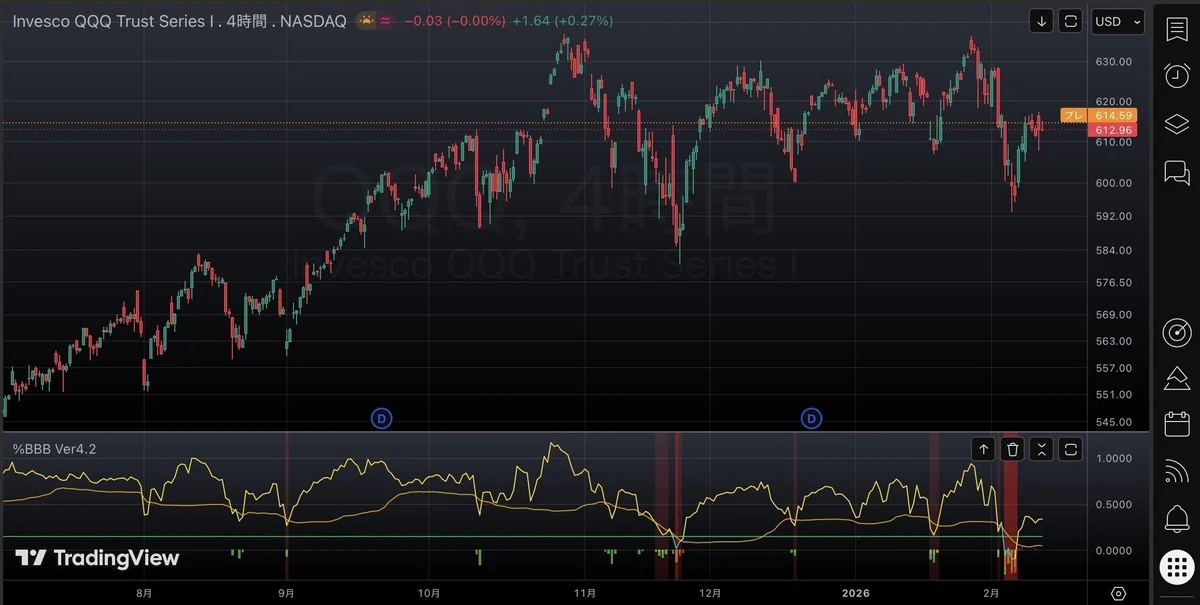1200x605 pixels.
Task: Open the USD currency dropdown
Action: pos(1117,21)
